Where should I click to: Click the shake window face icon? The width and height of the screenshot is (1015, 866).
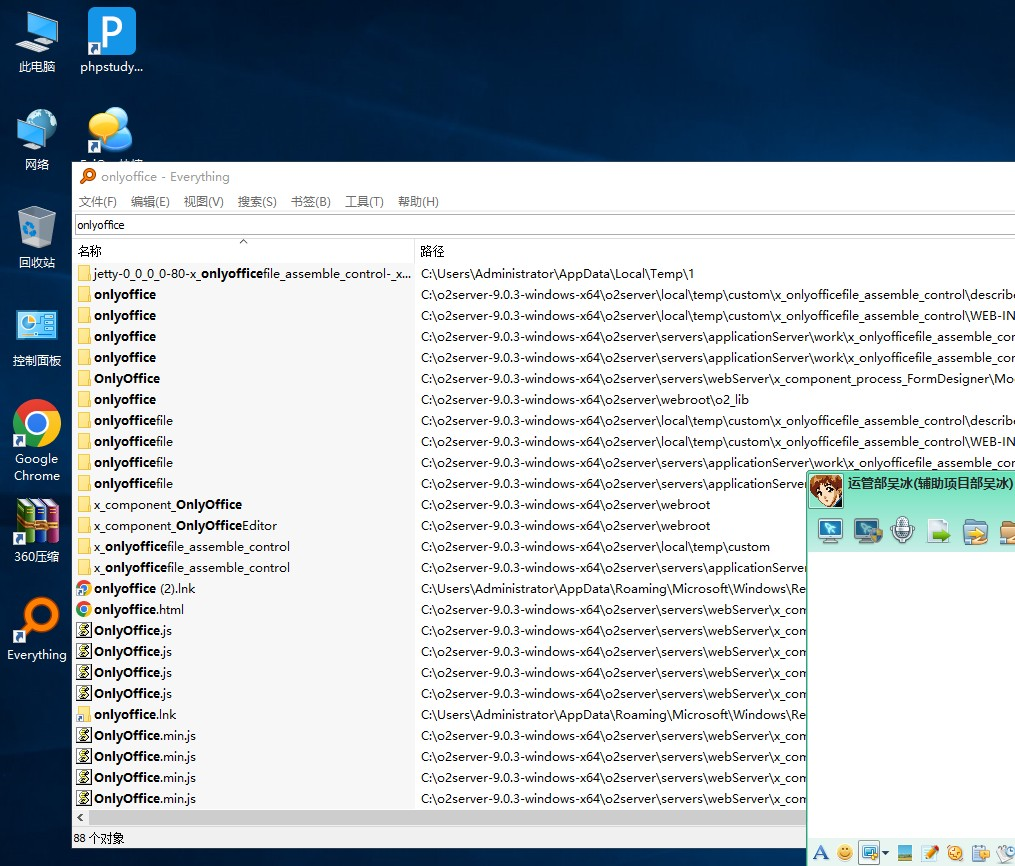click(955, 853)
